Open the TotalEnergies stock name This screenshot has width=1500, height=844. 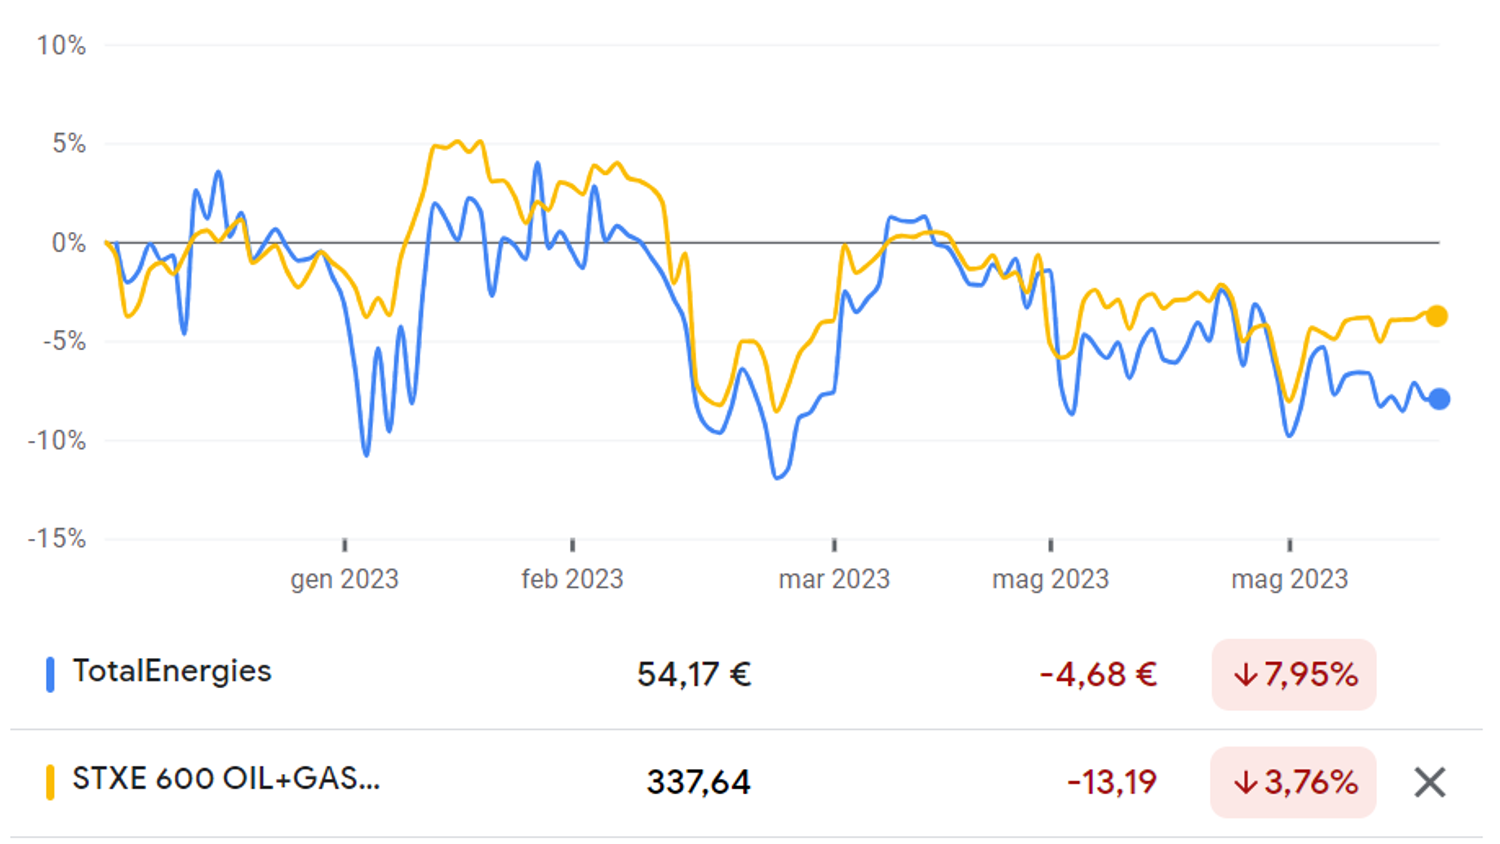pos(172,671)
